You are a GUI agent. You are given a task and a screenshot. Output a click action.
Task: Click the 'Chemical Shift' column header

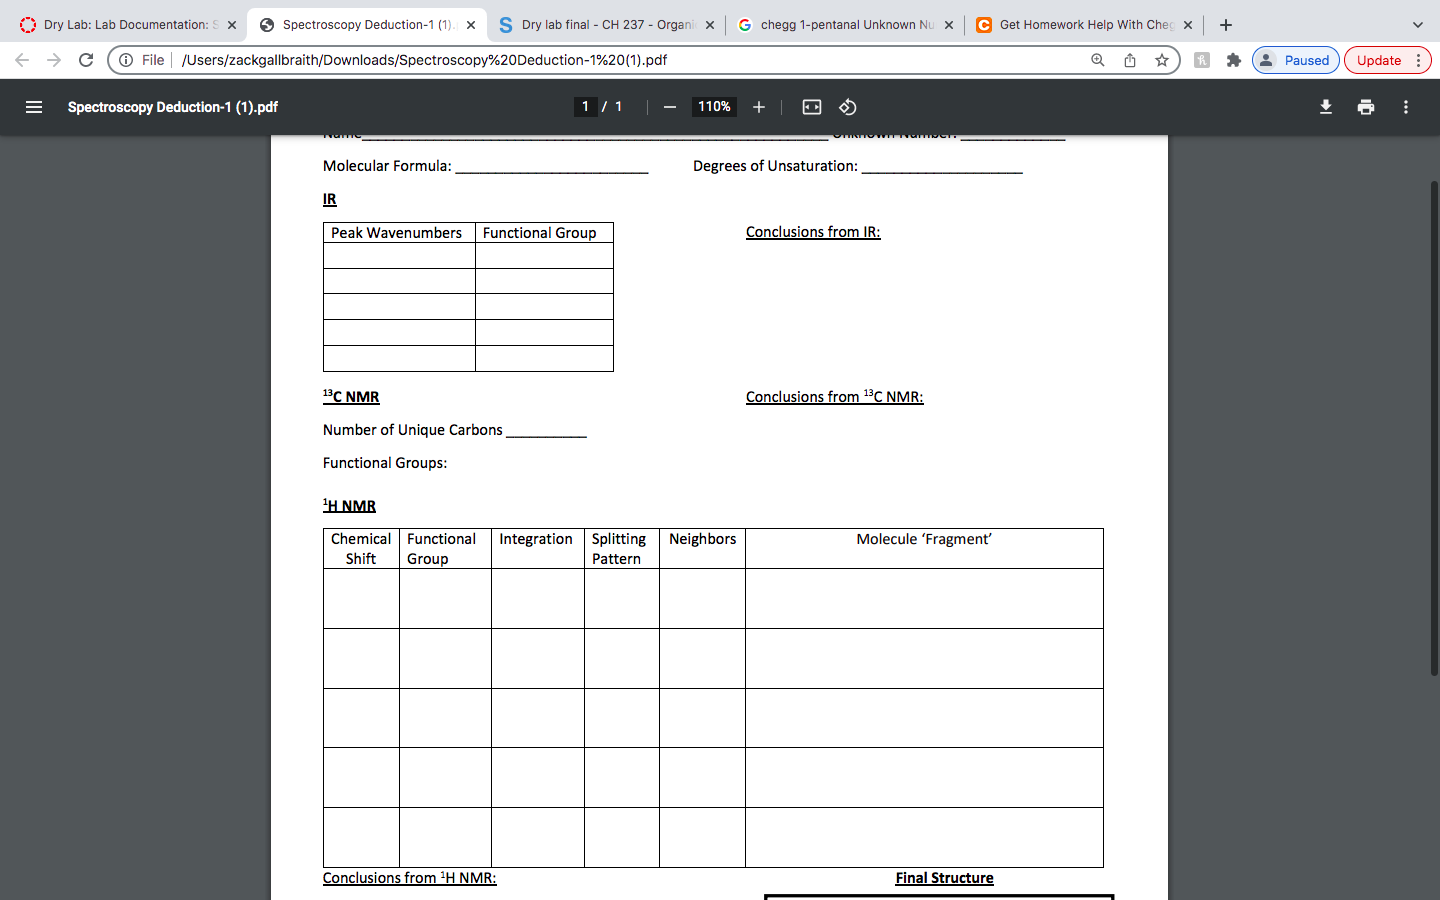[x=361, y=549]
